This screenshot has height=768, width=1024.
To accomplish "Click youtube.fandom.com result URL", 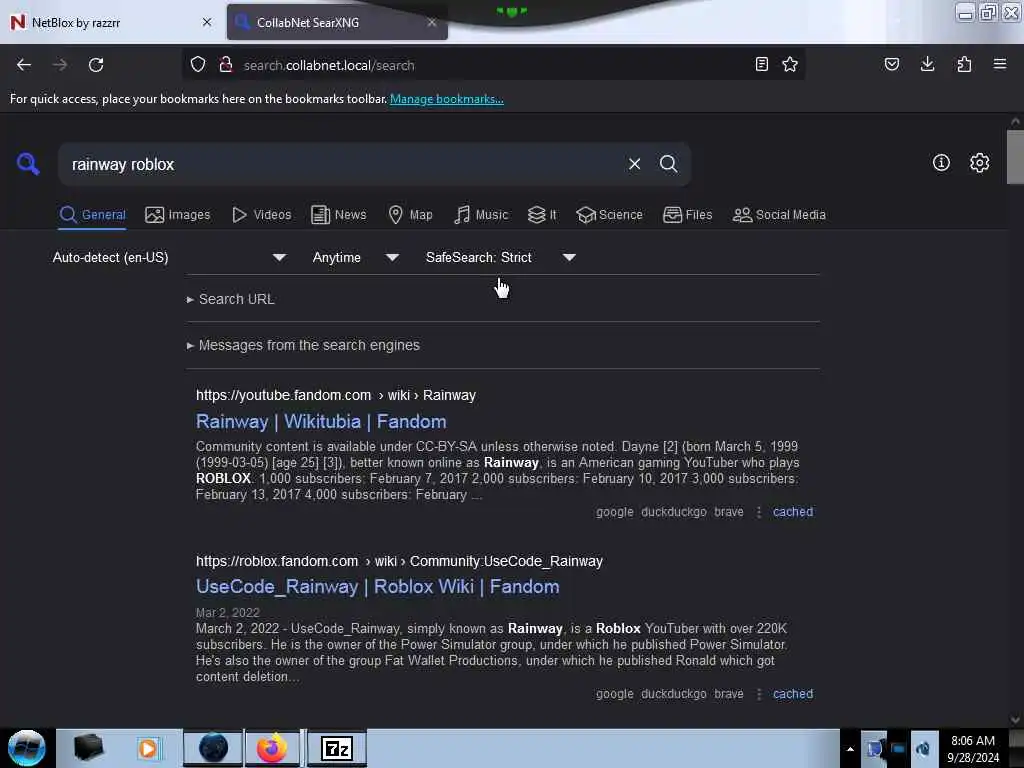I will pos(336,395).
